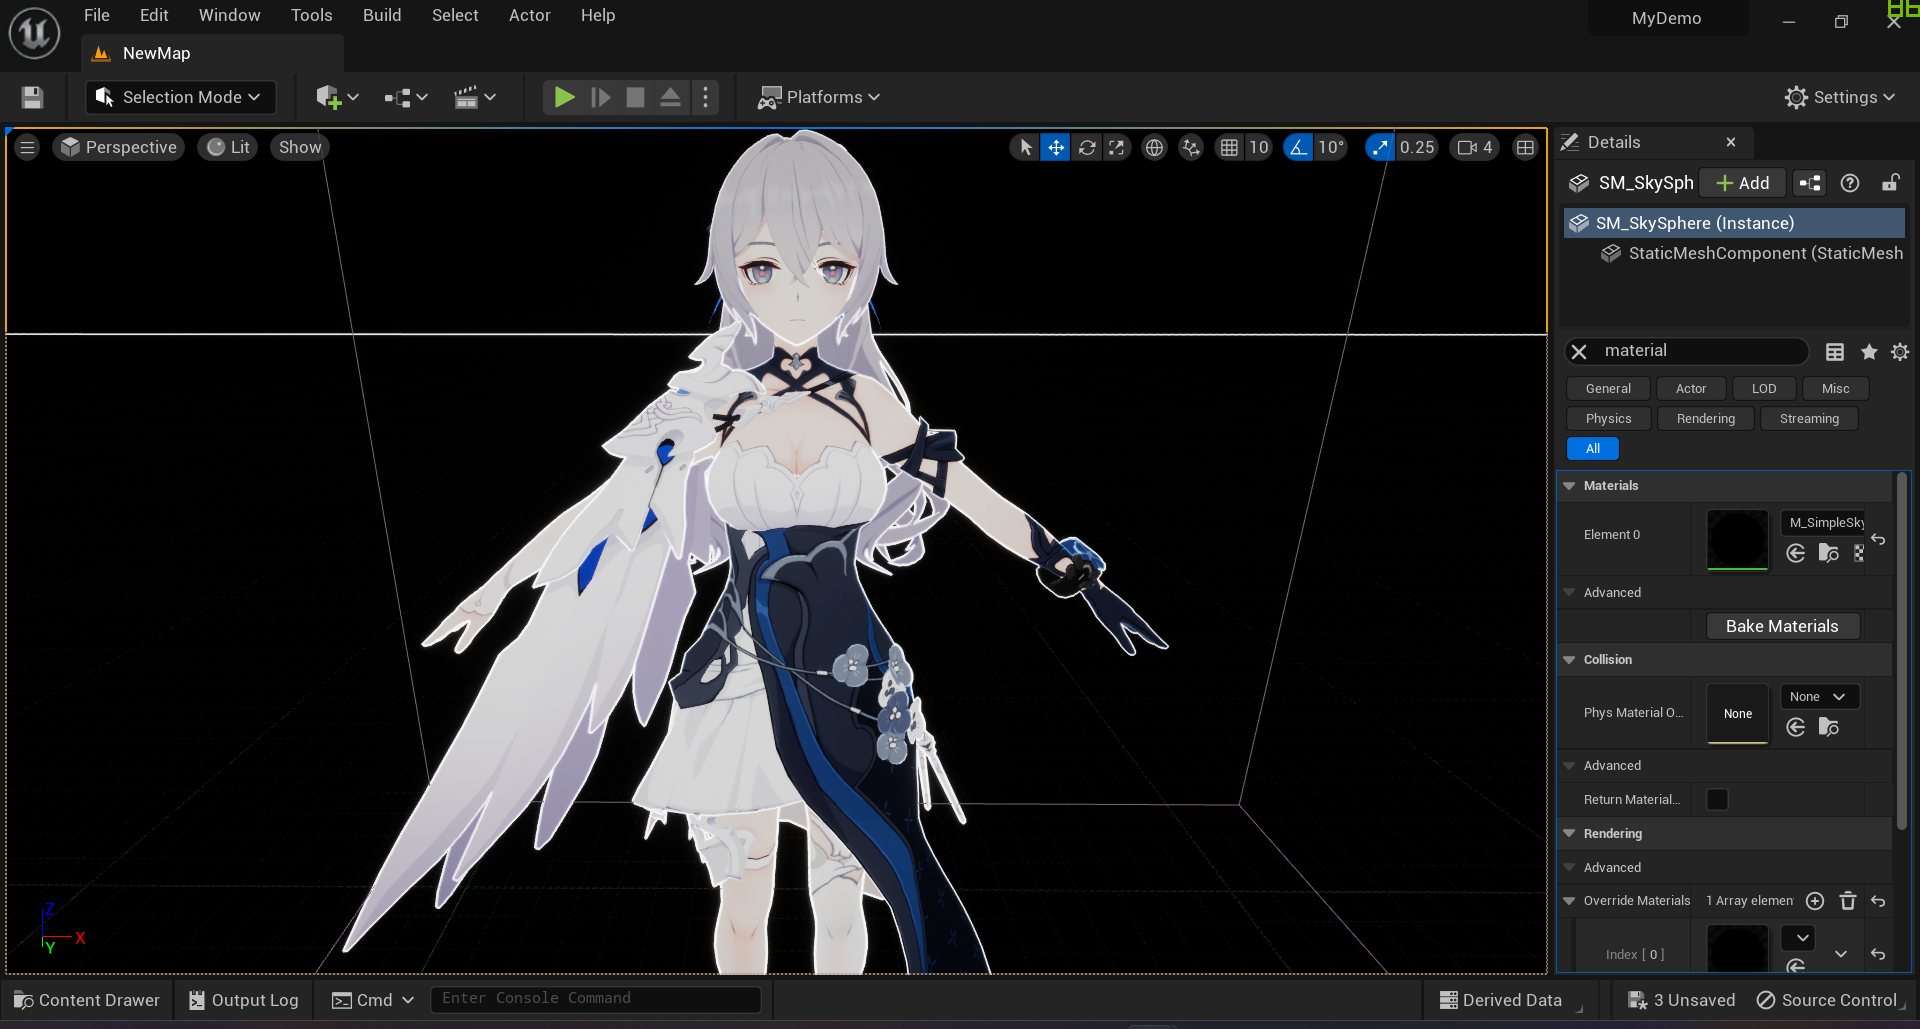1920x1029 pixels.
Task: Collapse the Materials section
Action: click(x=1569, y=486)
